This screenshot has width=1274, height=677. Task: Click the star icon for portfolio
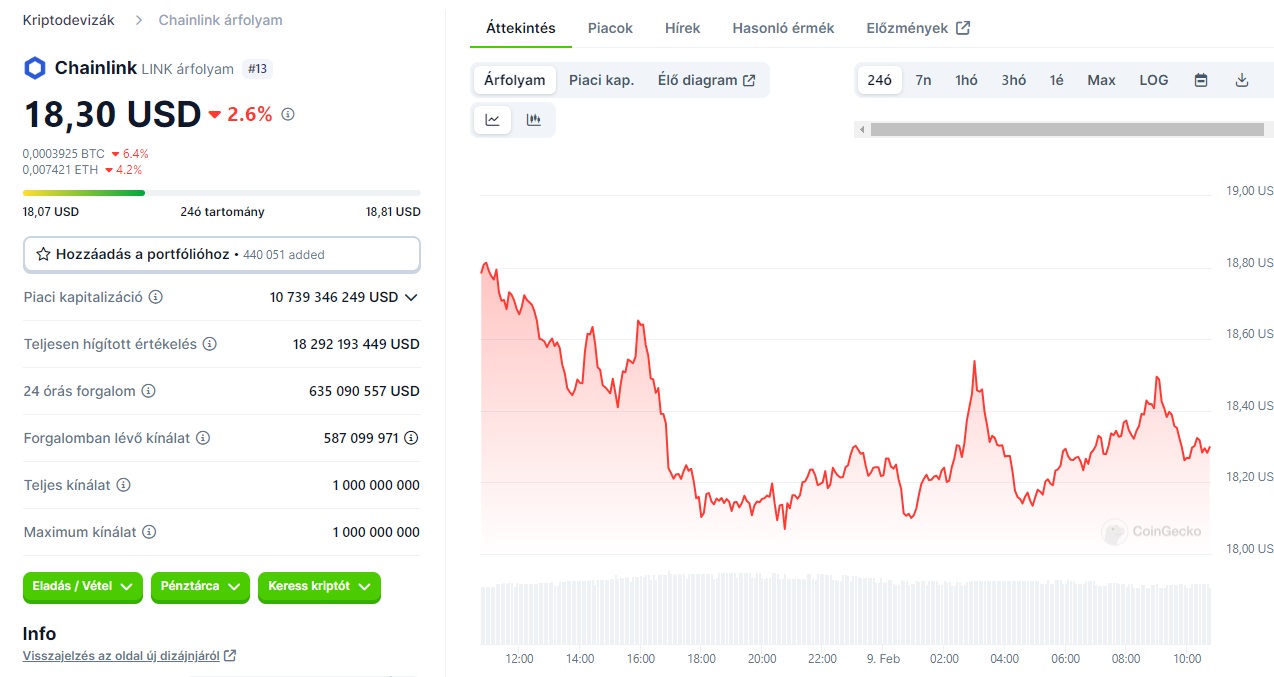[43, 254]
